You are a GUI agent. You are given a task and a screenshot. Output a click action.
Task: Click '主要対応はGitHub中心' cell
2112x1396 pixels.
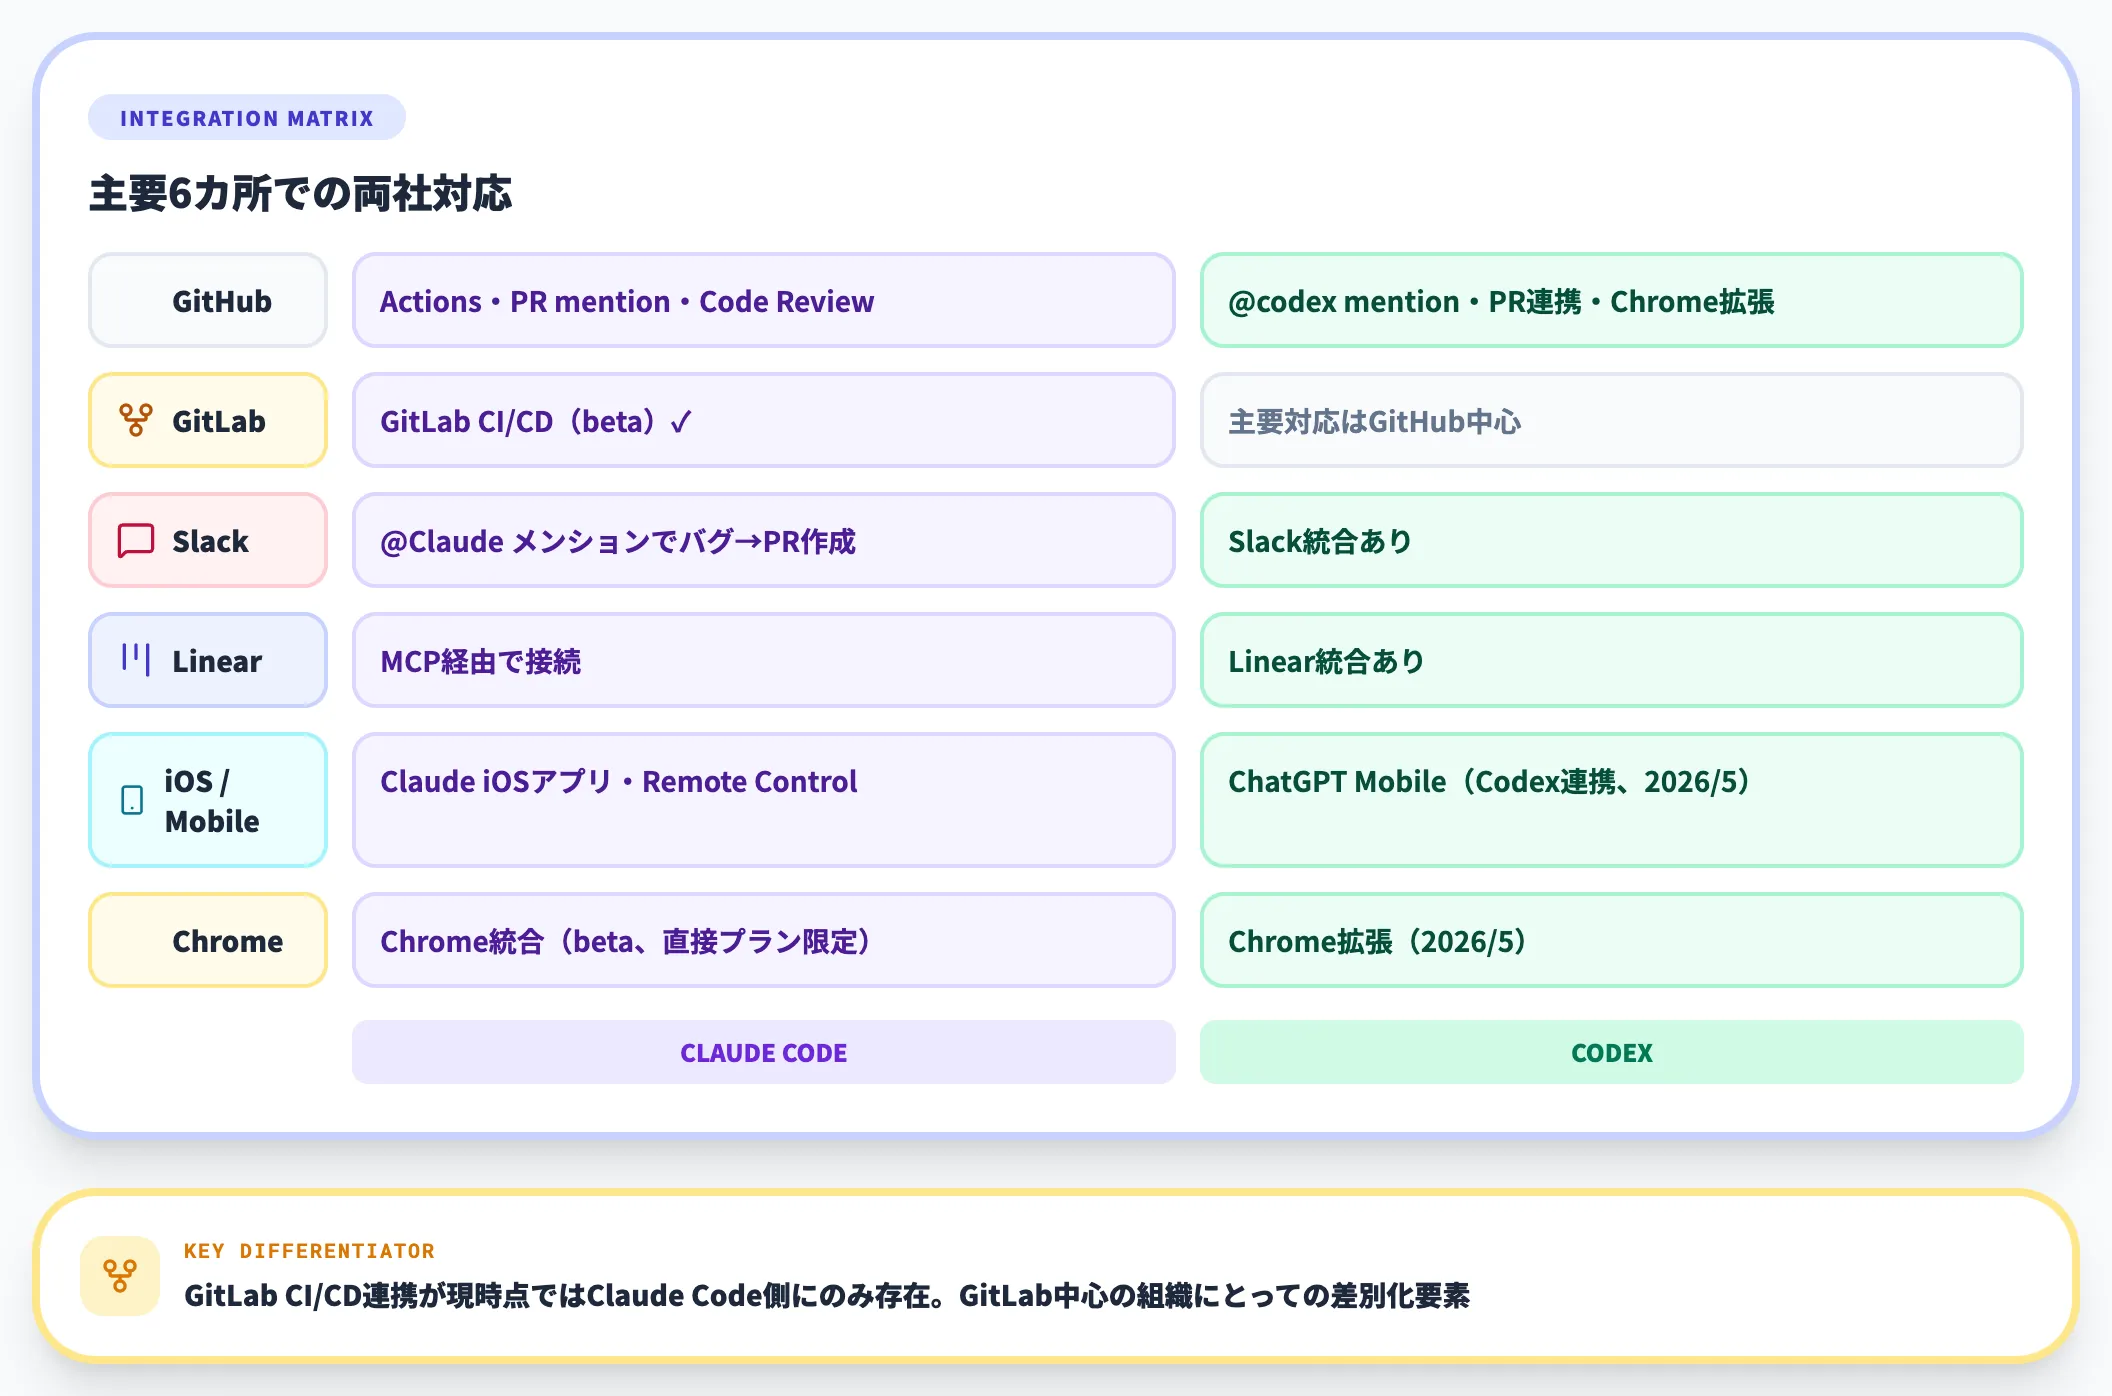click(1612, 420)
